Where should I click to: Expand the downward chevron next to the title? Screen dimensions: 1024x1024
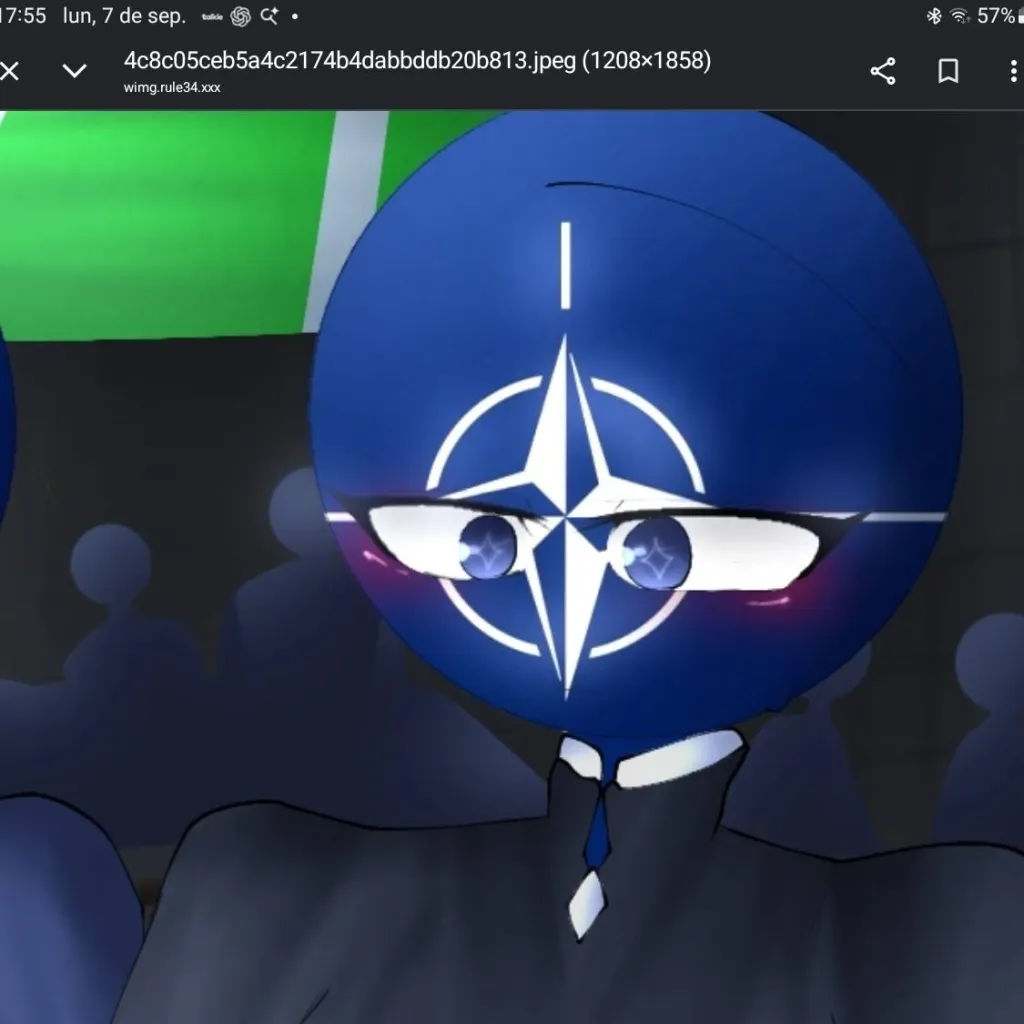click(x=74, y=71)
